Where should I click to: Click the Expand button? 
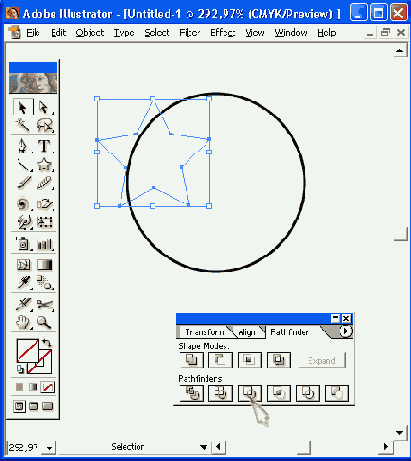[x=322, y=361]
